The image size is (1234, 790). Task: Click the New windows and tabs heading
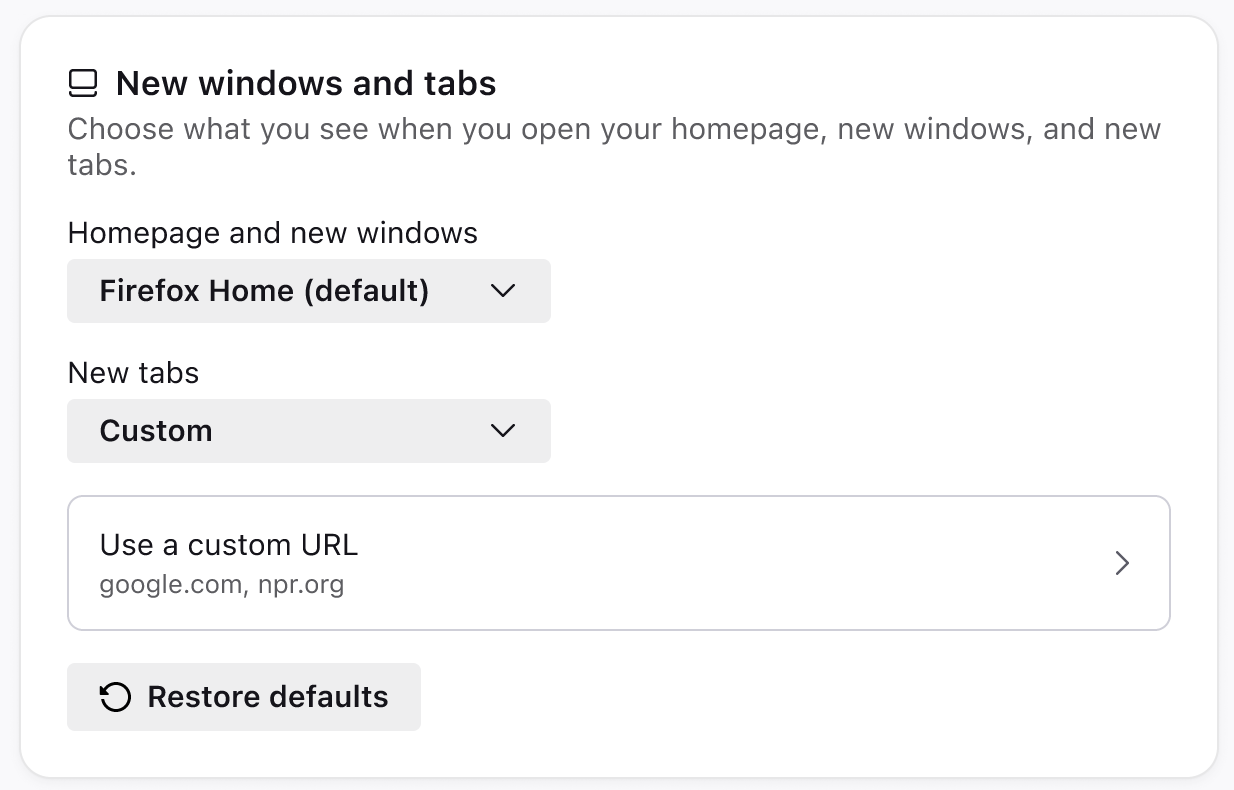tap(306, 83)
